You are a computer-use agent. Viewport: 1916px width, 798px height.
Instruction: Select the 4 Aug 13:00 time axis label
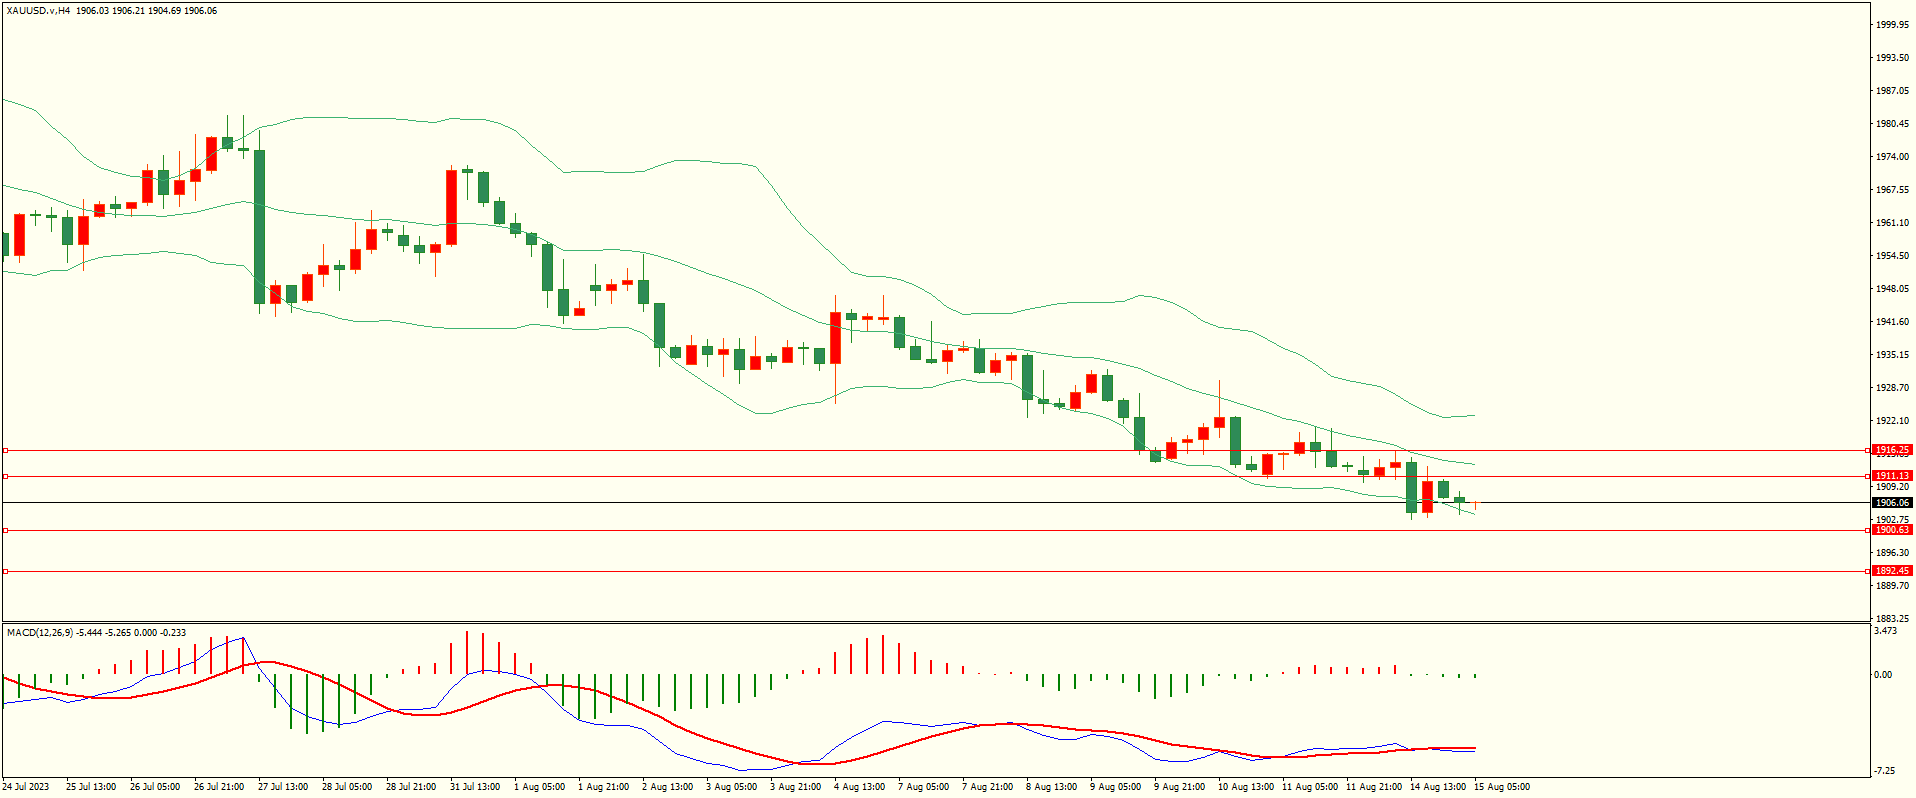[x=859, y=787]
